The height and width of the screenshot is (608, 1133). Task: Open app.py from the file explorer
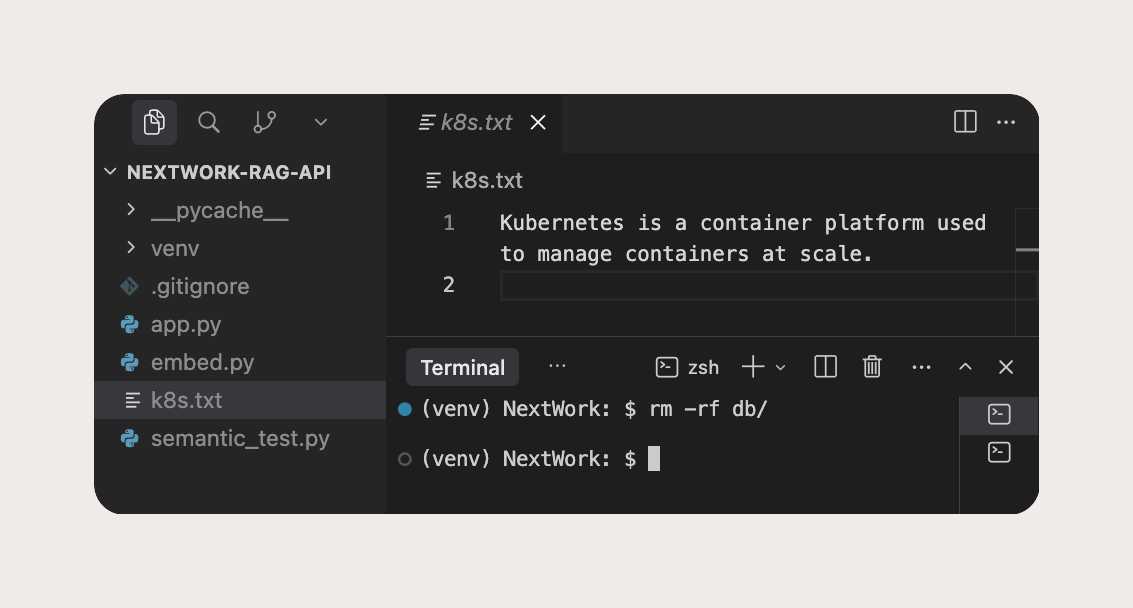(186, 324)
